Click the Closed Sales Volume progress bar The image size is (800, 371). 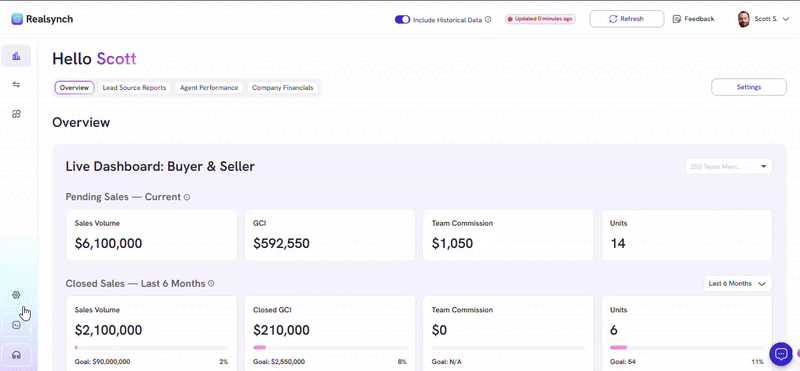(151, 348)
